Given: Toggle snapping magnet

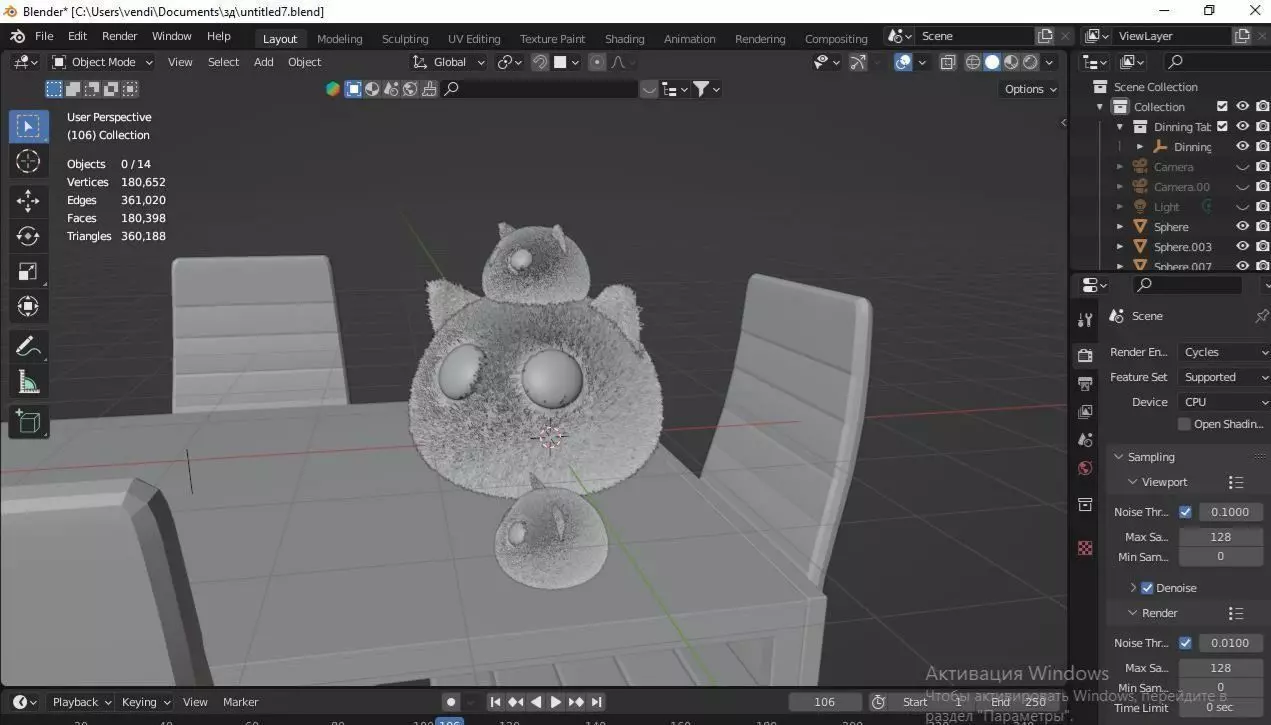Looking at the screenshot, I should tap(540, 62).
